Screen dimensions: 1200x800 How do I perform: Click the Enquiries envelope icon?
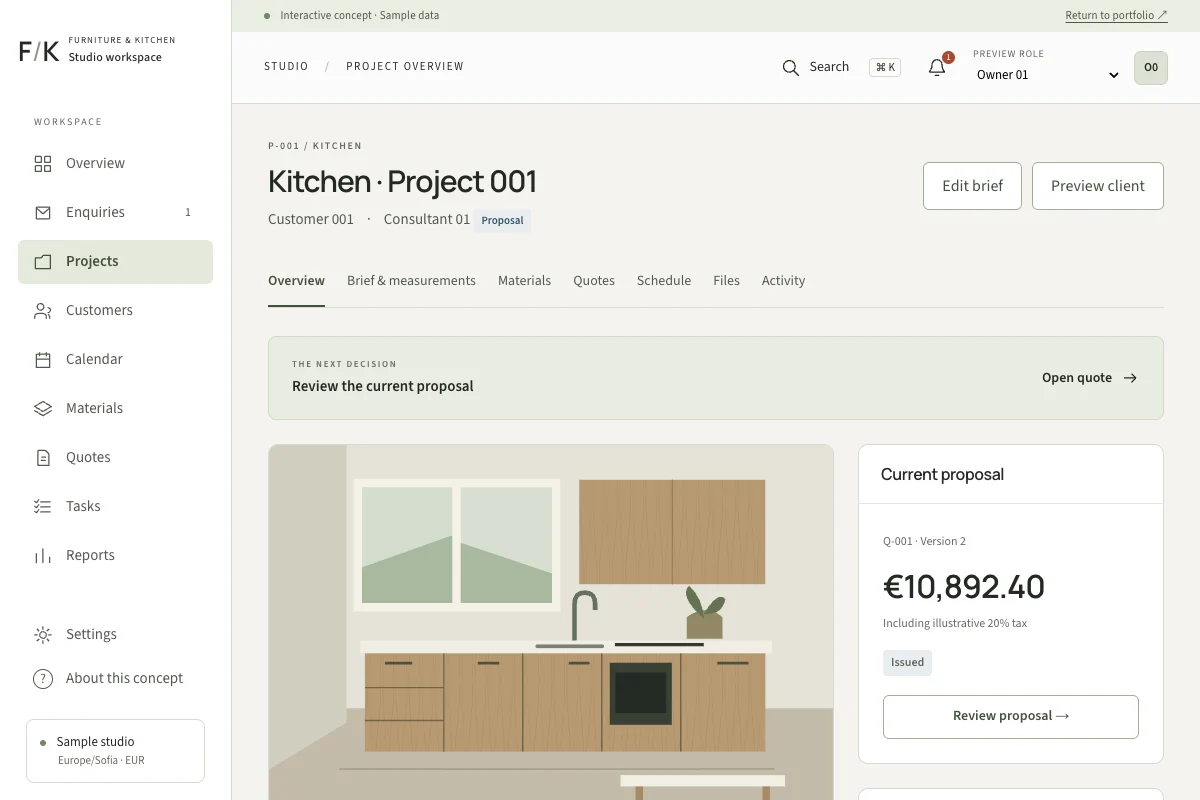pos(43,212)
